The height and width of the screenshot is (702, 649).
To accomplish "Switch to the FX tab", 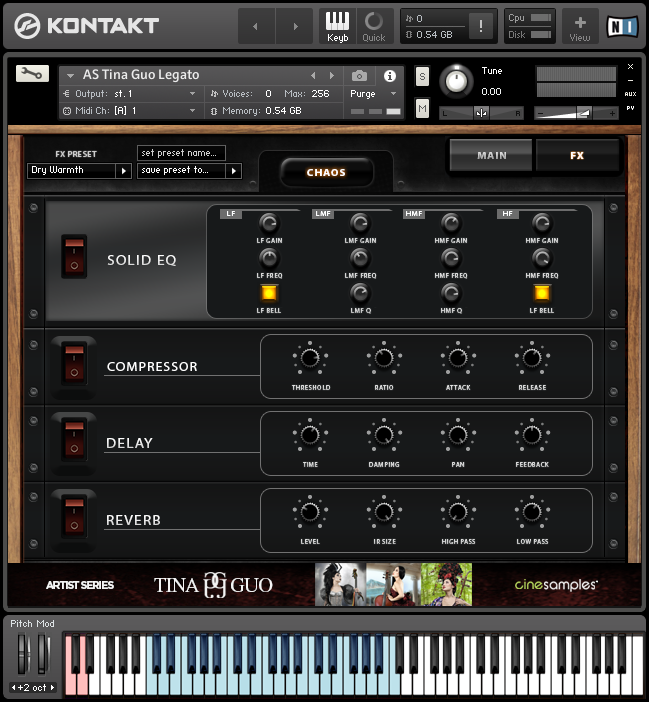I will pyautogui.click(x=577, y=155).
